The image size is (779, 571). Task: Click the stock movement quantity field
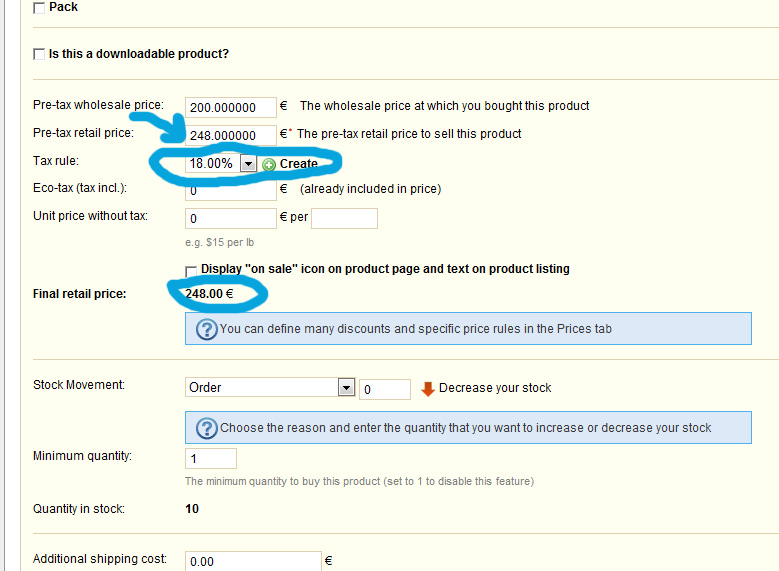coord(385,389)
